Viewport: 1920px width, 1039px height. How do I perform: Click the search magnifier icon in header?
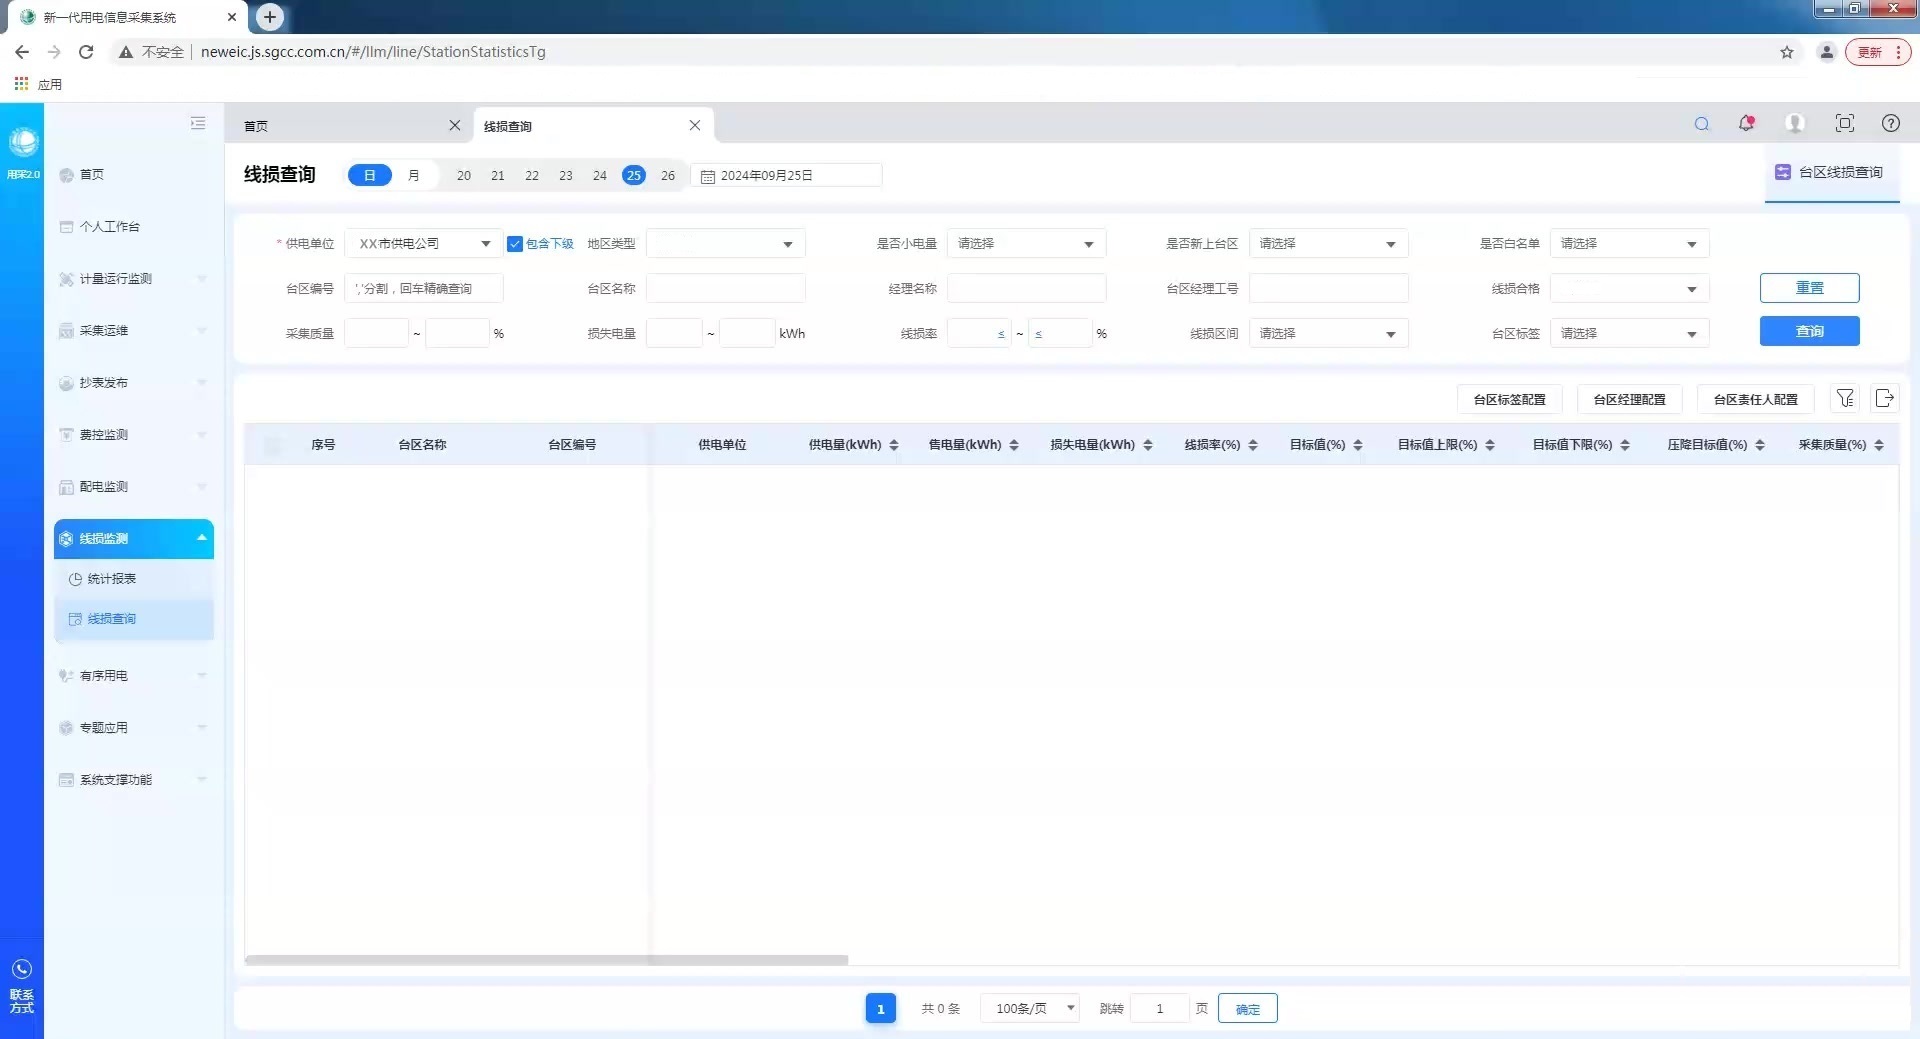tap(1701, 124)
